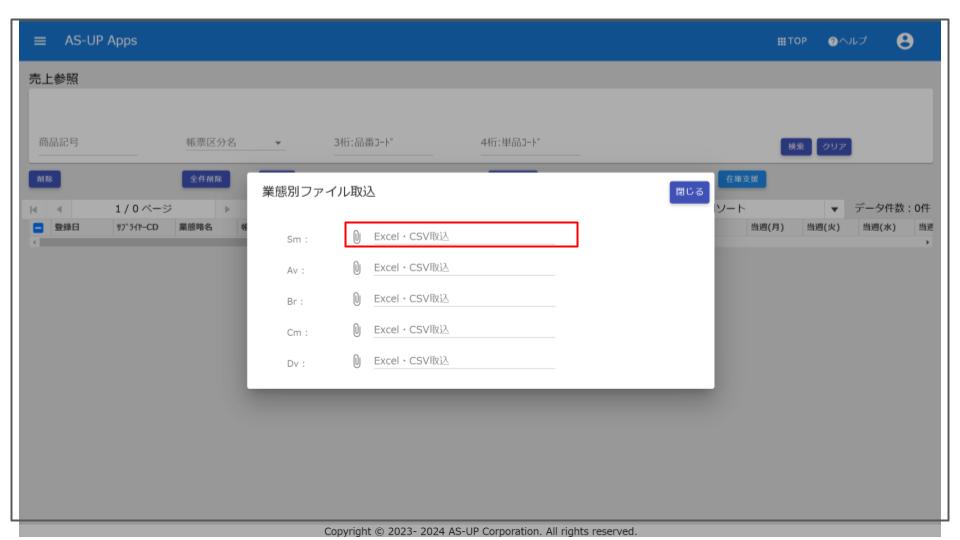Image resolution: width=960 pixels, height=540 pixels.
Task: Click the paperclip icon in Av row
Action: (x=357, y=268)
